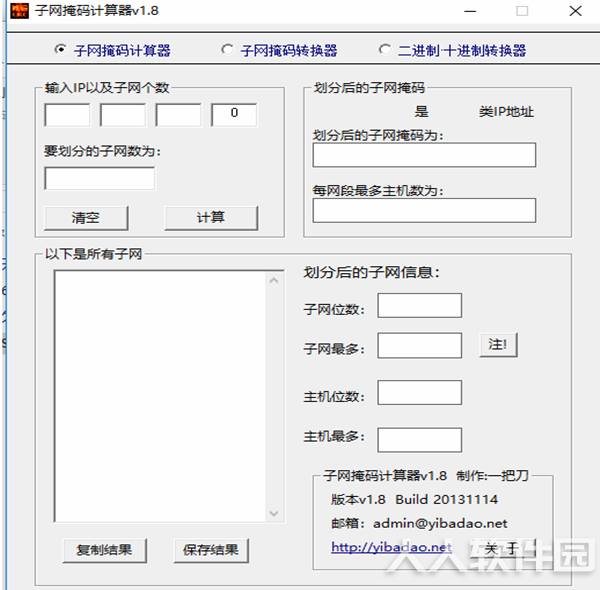Click the 复制结果 button

pyautogui.click(x=104, y=551)
